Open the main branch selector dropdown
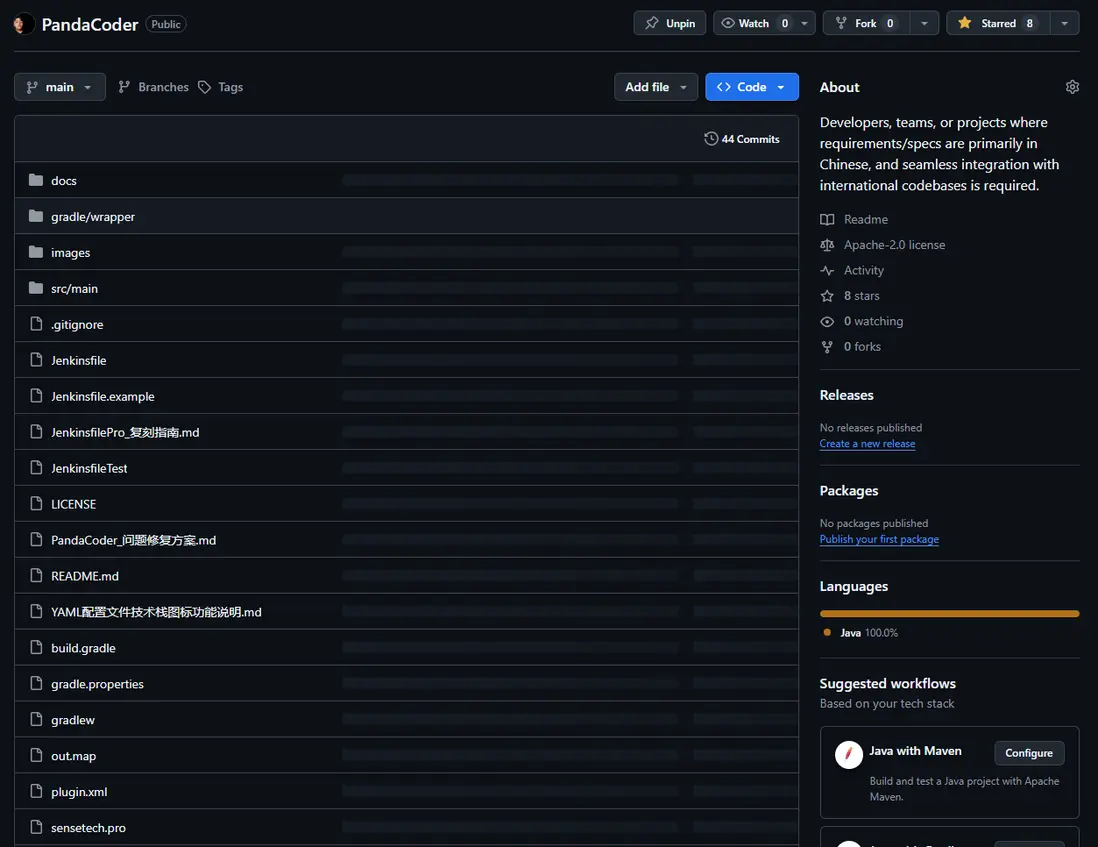The width and height of the screenshot is (1098, 847). click(x=60, y=87)
